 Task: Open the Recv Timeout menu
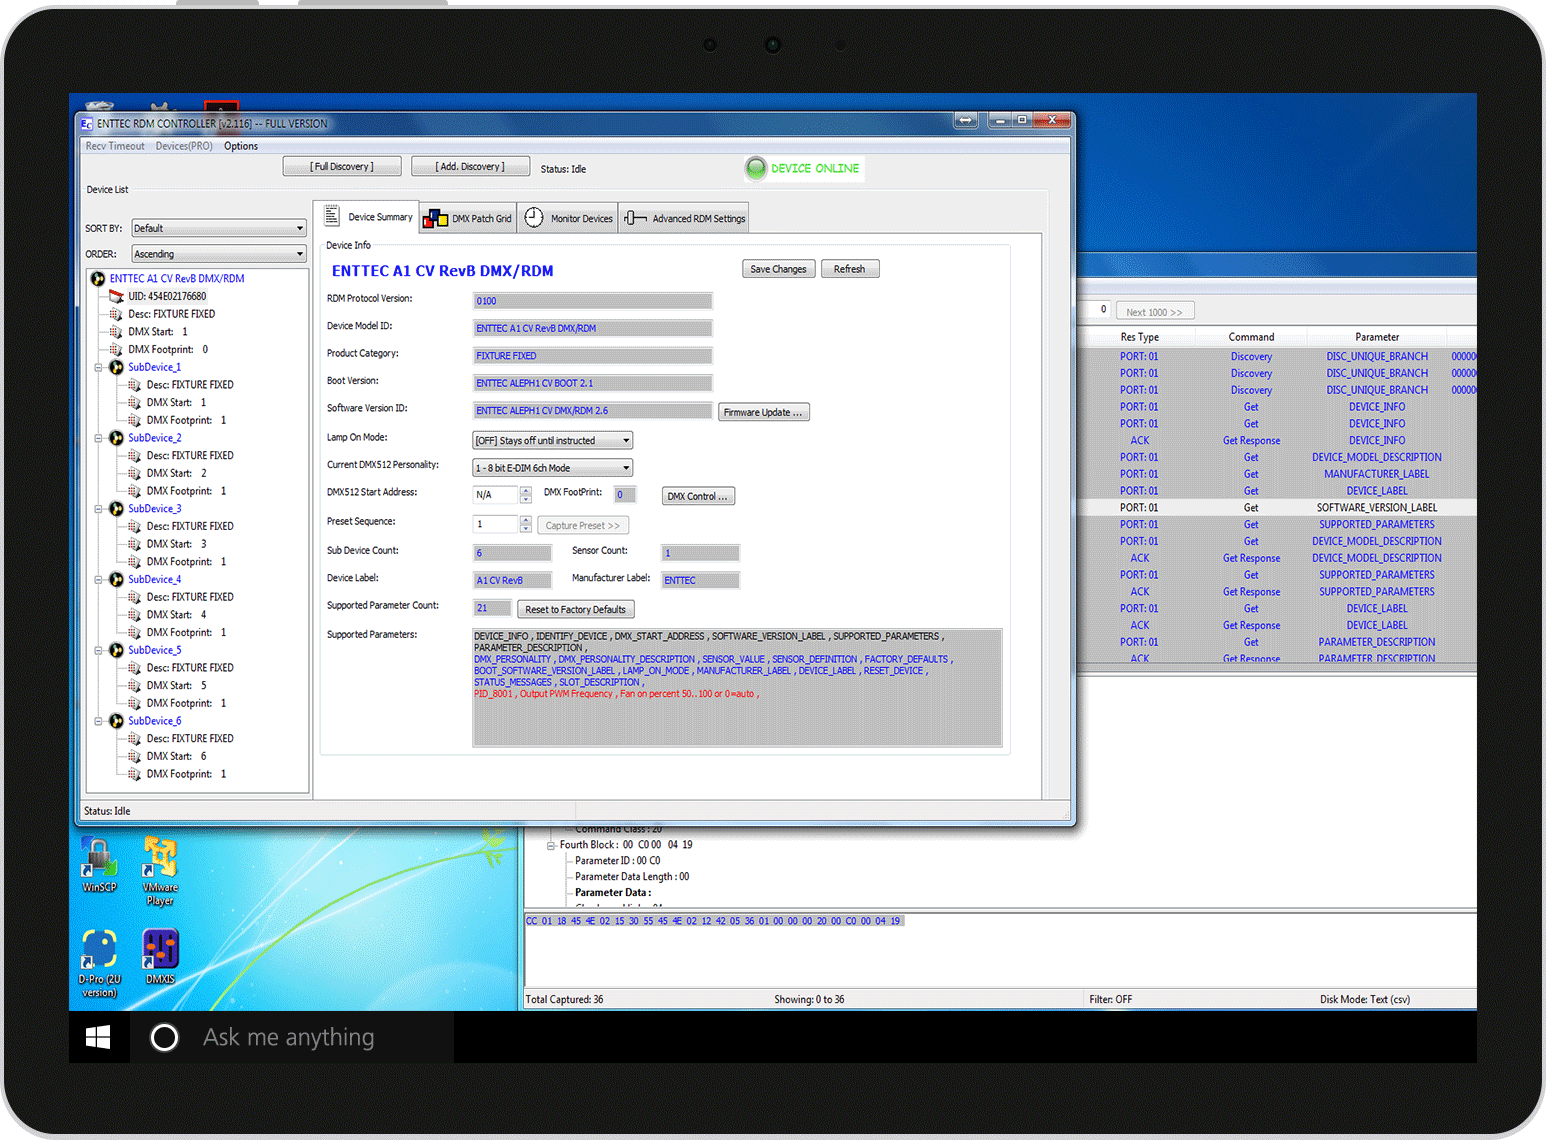[115, 146]
